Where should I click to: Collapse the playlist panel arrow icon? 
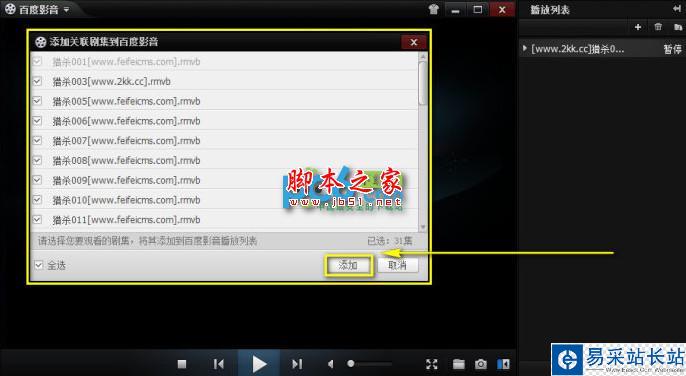(677, 9)
